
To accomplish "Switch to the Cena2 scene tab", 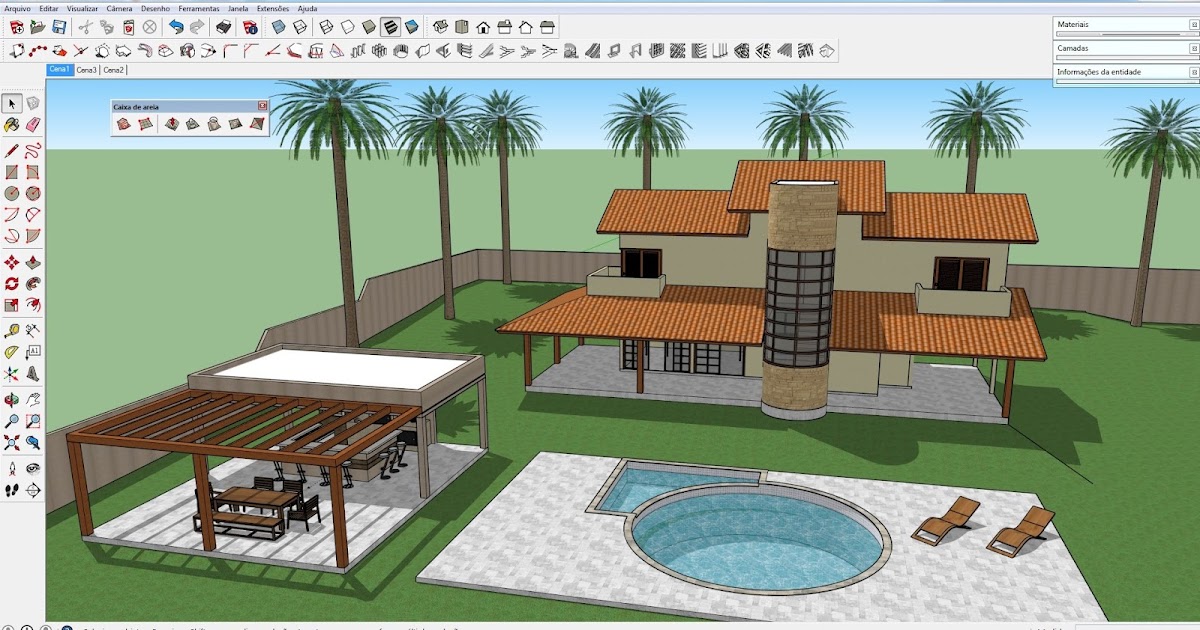I will (x=114, y=70).
